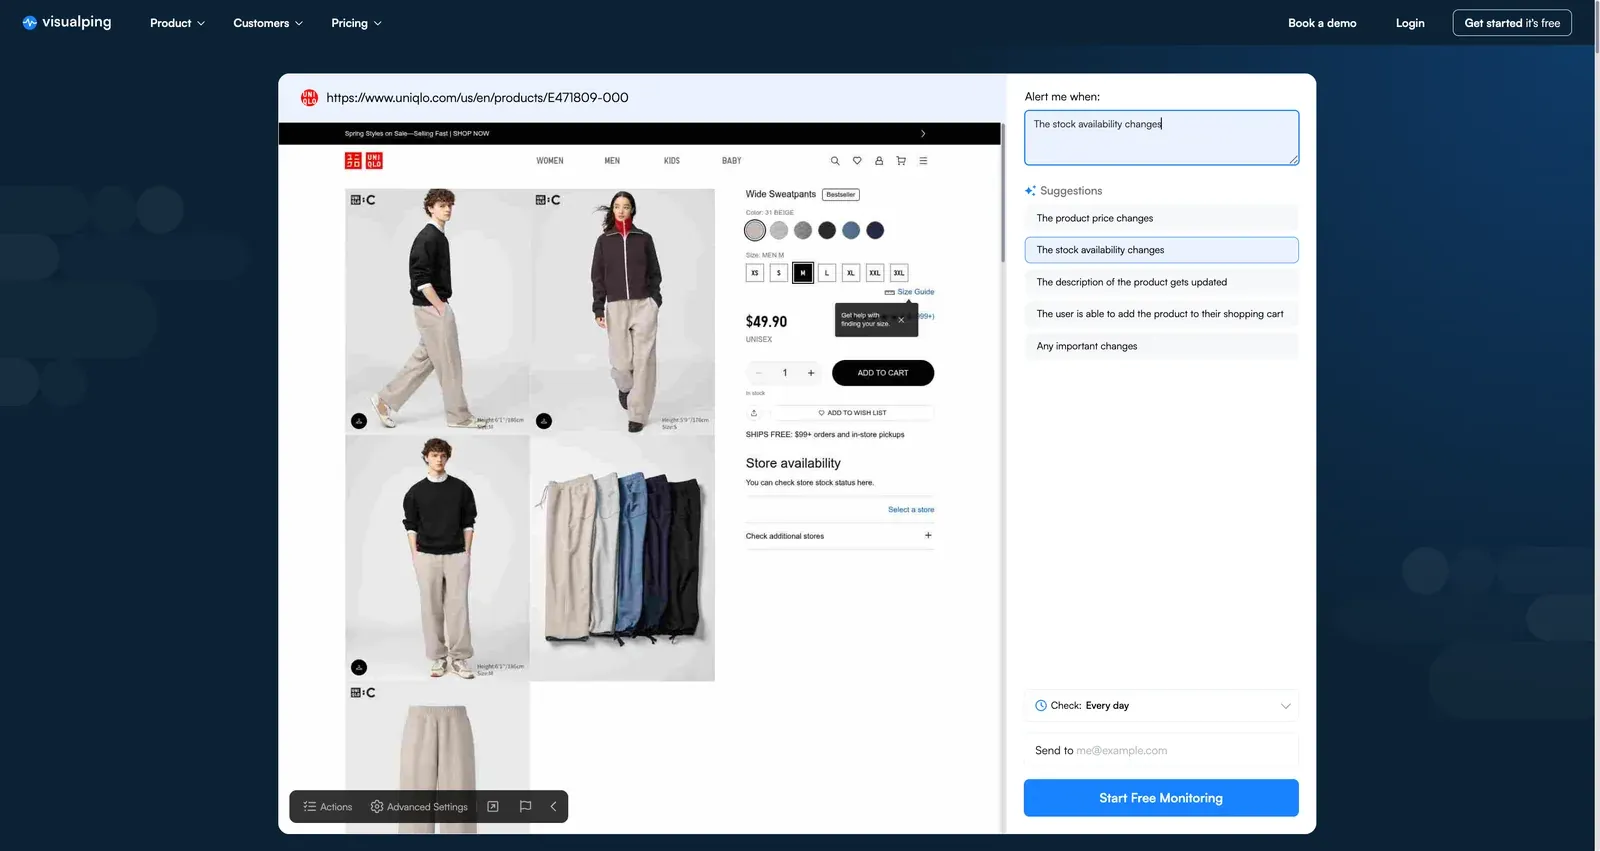Click the share icon below the quantity

click(754, 413)
